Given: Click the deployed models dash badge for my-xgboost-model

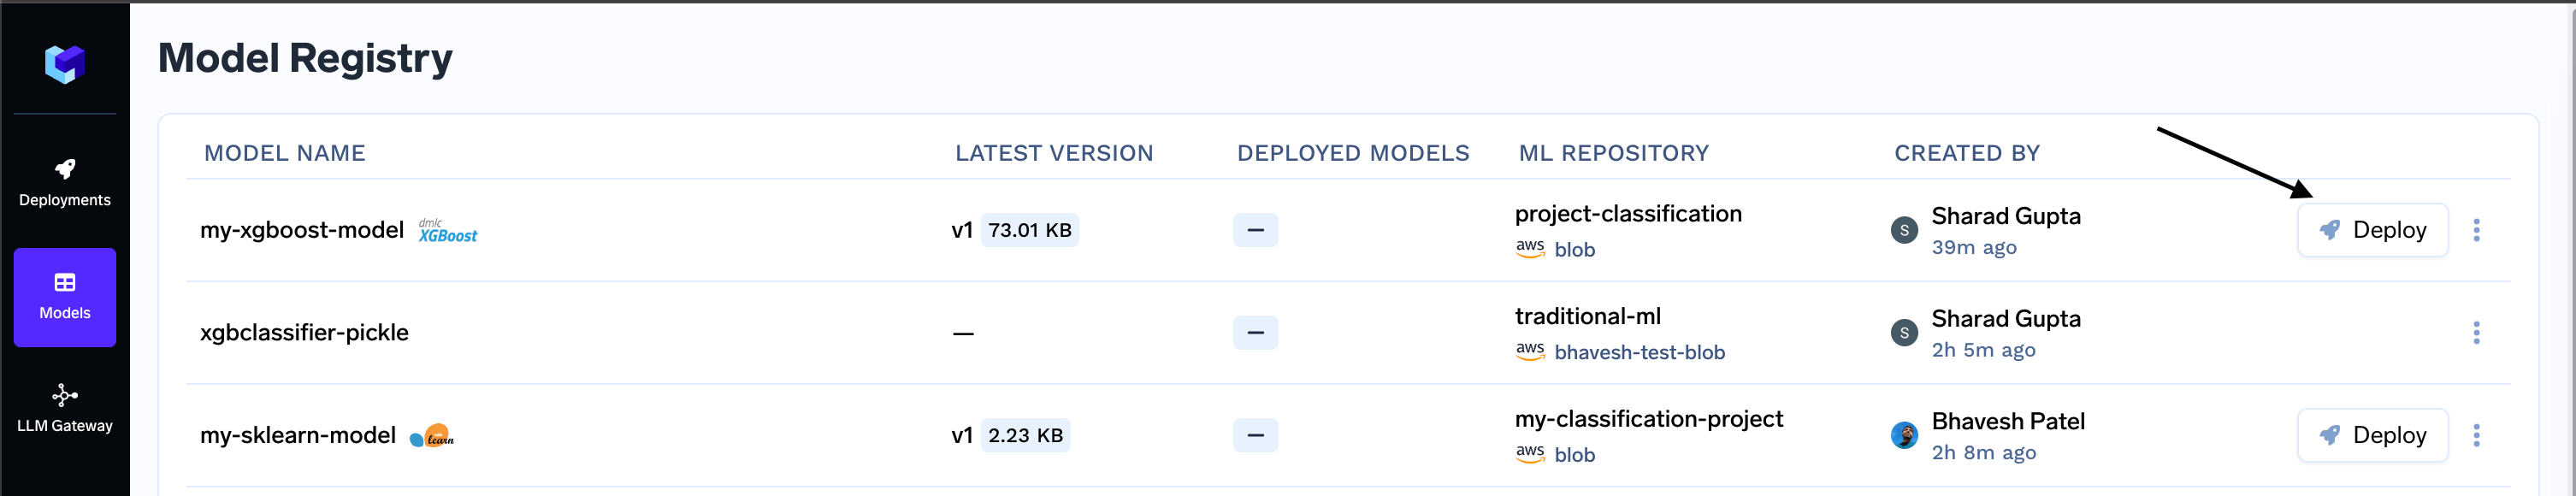Looking at the screenshot, I should pos(1255,230).
